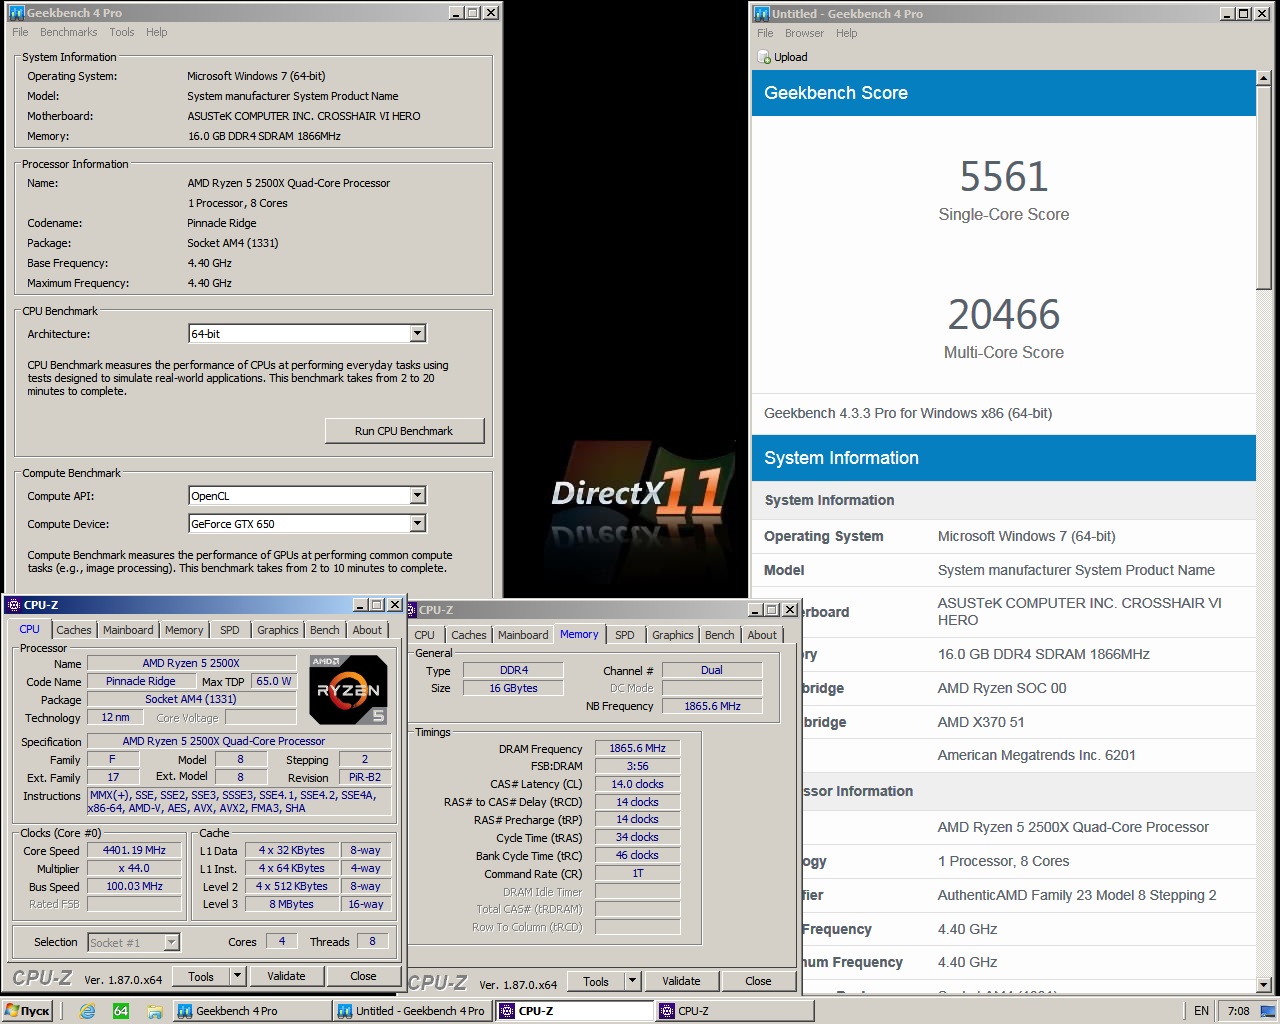The width and height of the screenshot is (1280, 1024).
Task: Click the DRAM Frequency value 1865.6 MHz
Action: pos(637,748)
